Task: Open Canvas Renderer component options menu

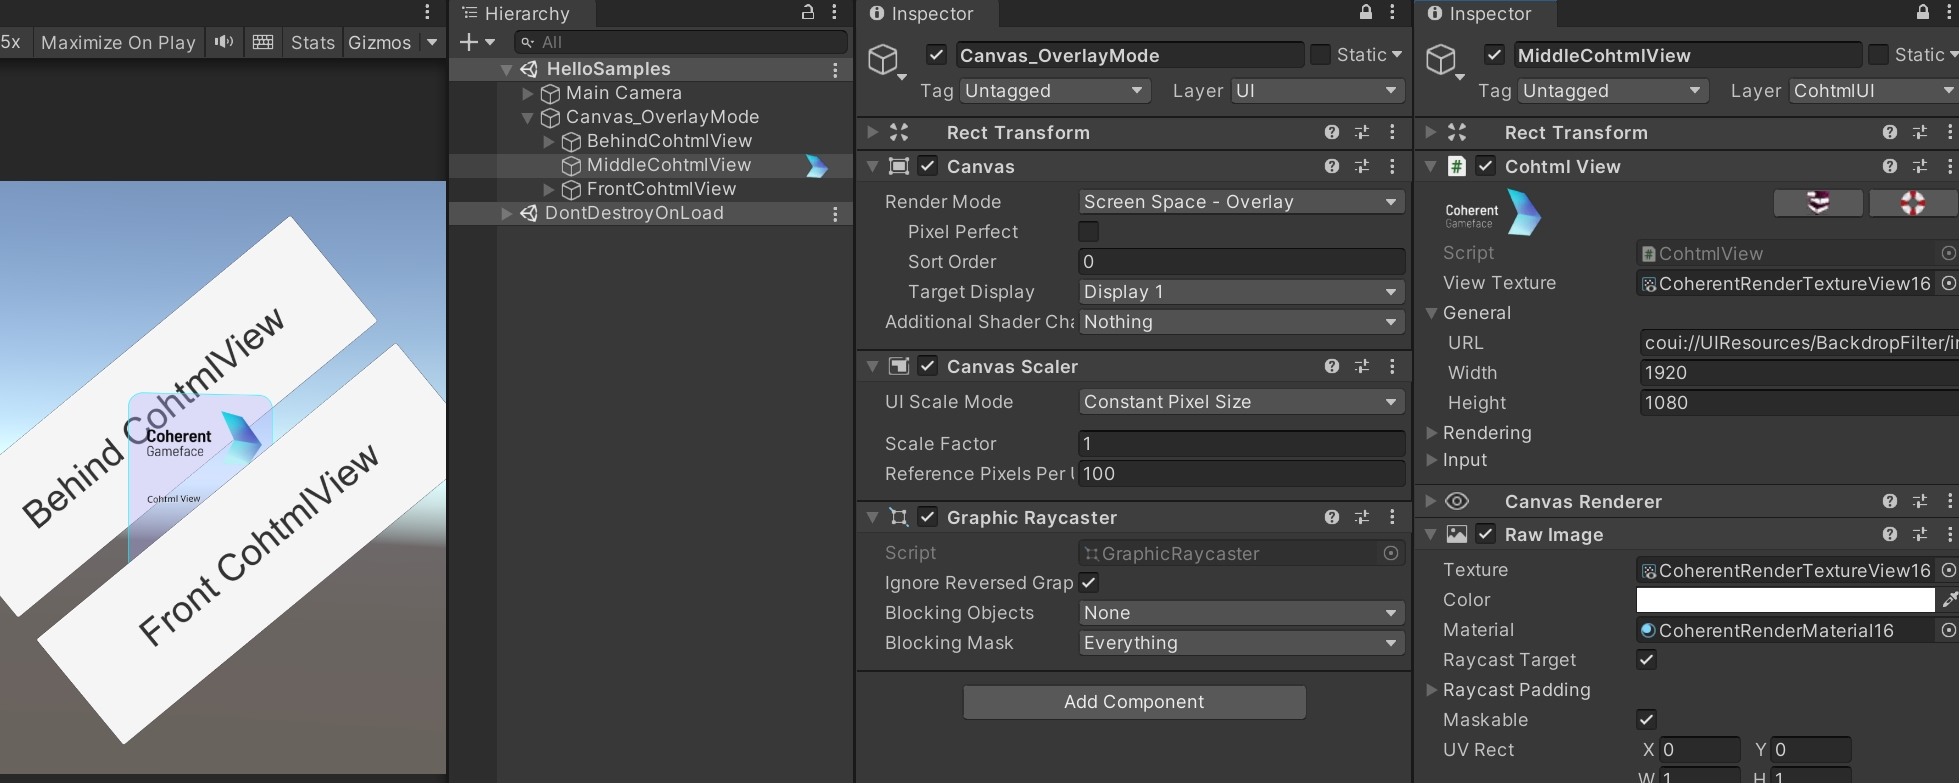Action: [1950, 501]
